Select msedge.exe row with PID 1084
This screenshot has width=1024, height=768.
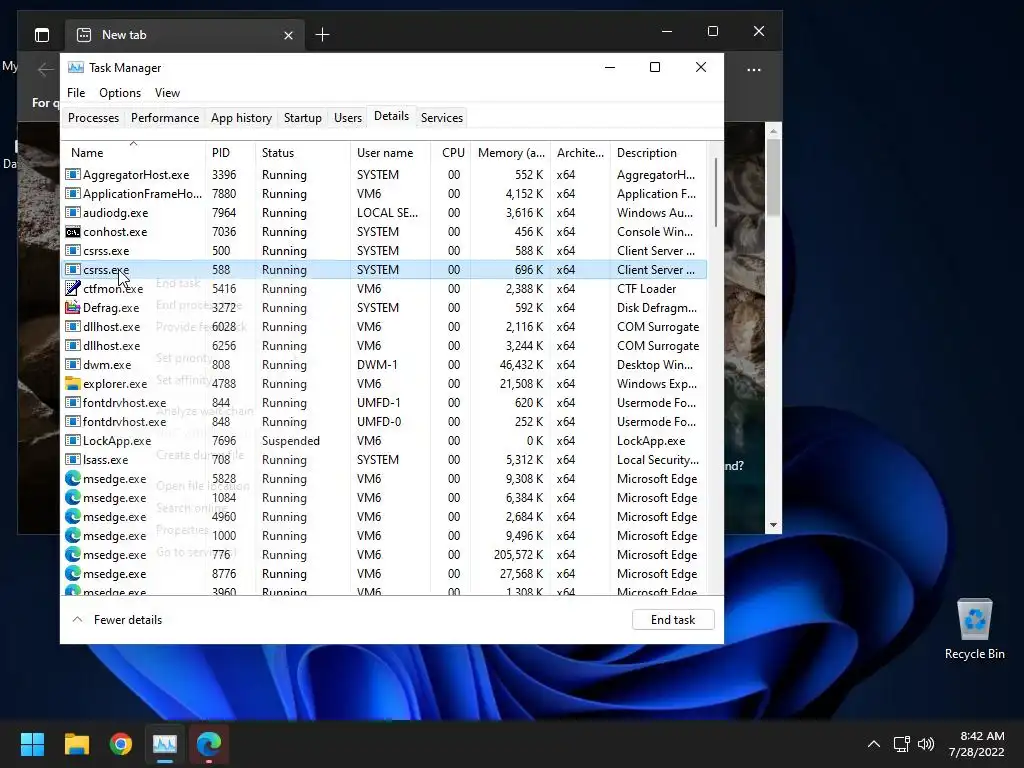point(384,498)
